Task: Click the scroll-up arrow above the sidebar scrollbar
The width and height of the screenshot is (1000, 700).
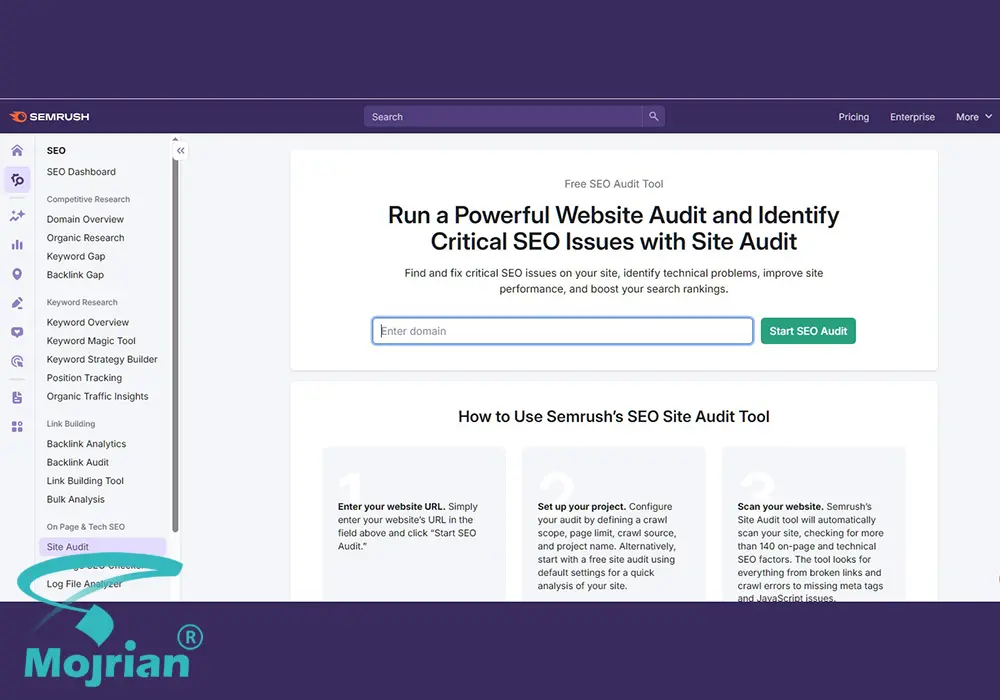Action: [175, 139]
